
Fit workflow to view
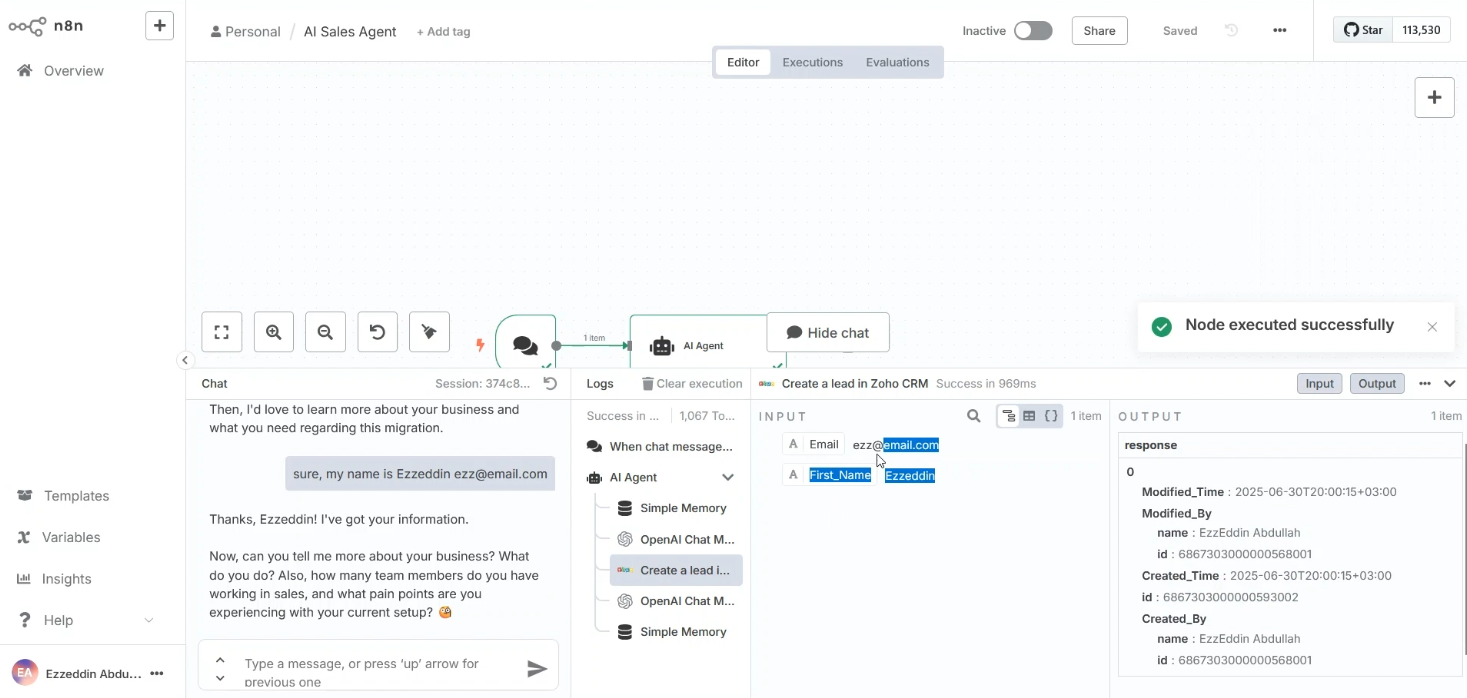(x=222, y=332)
